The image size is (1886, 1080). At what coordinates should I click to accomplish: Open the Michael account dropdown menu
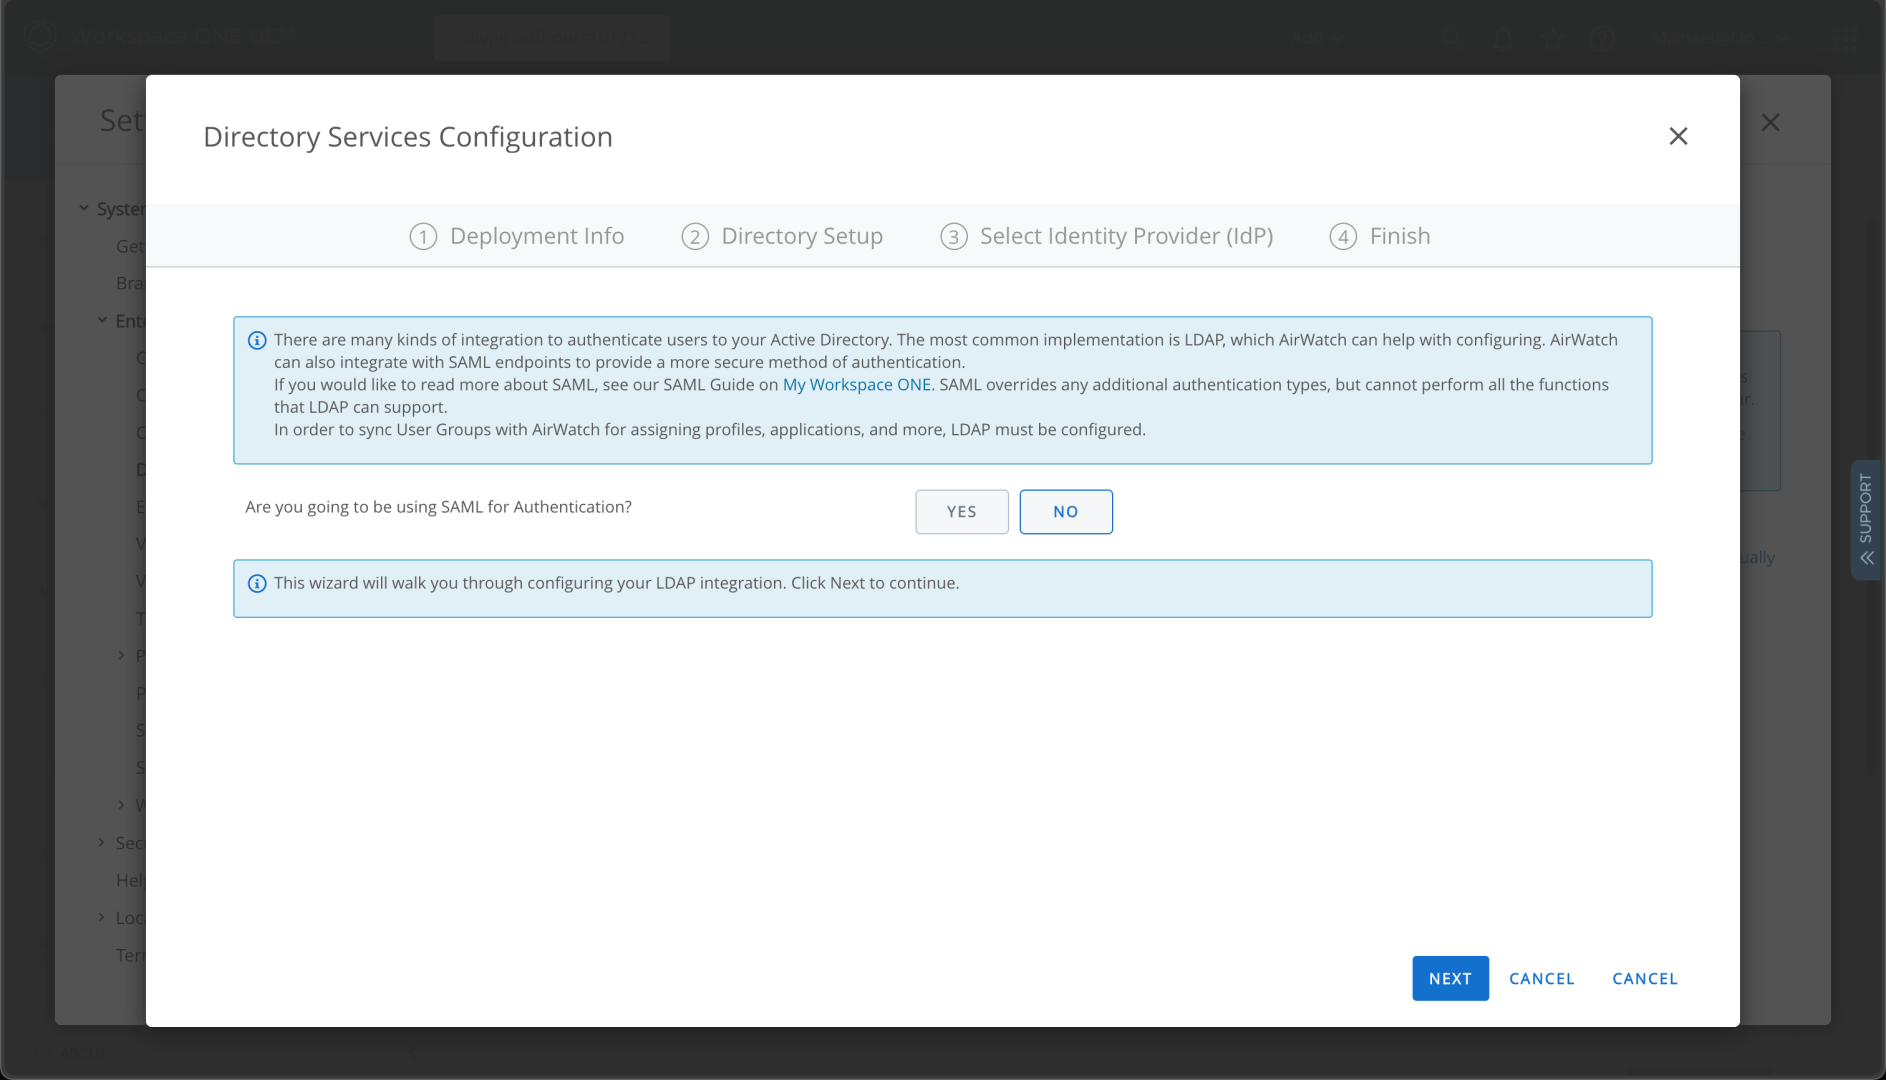[x=1717, y=38]
